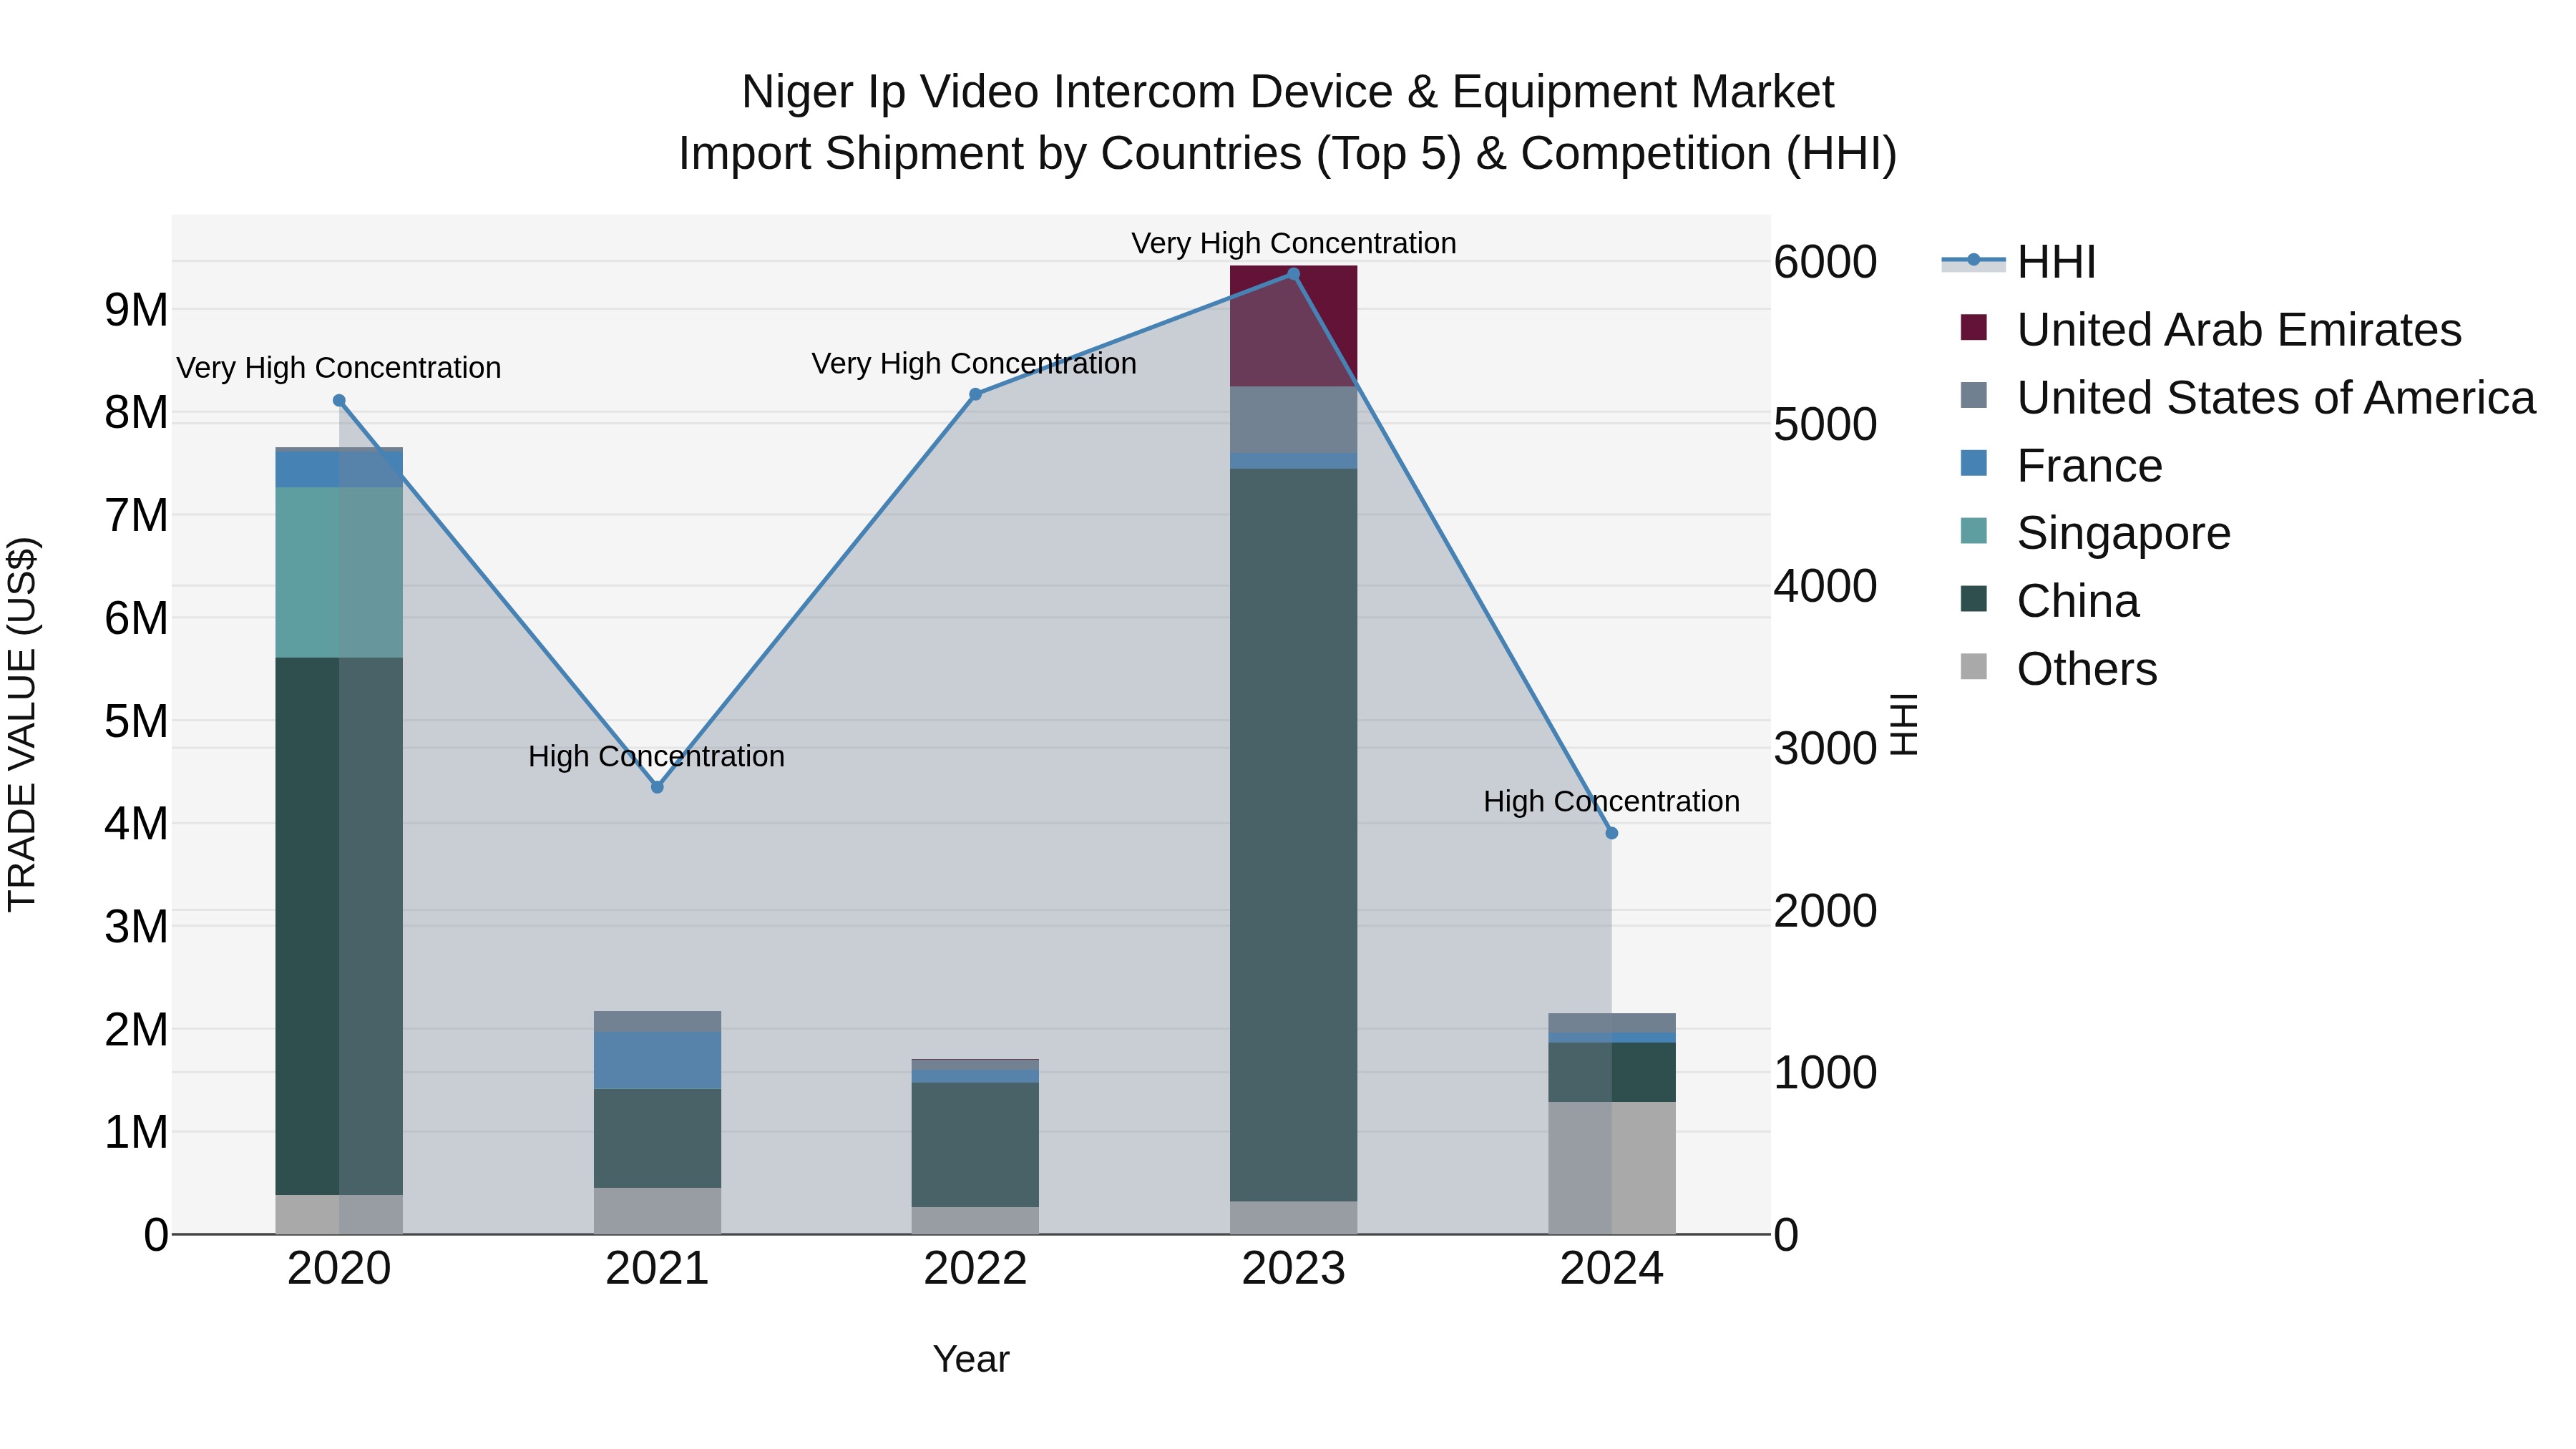
Task: Click the 2023 China bar segment
Action: coord(1293,835)
